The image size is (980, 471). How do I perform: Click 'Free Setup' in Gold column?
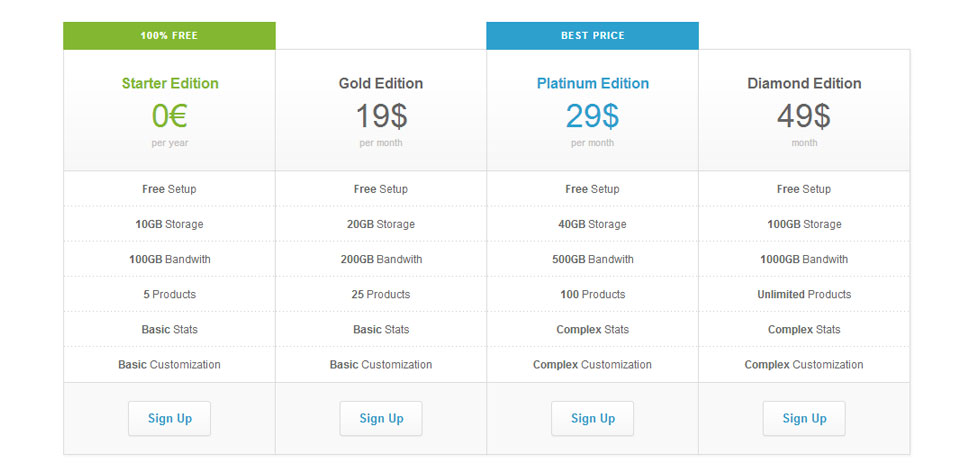pos(381,189)
